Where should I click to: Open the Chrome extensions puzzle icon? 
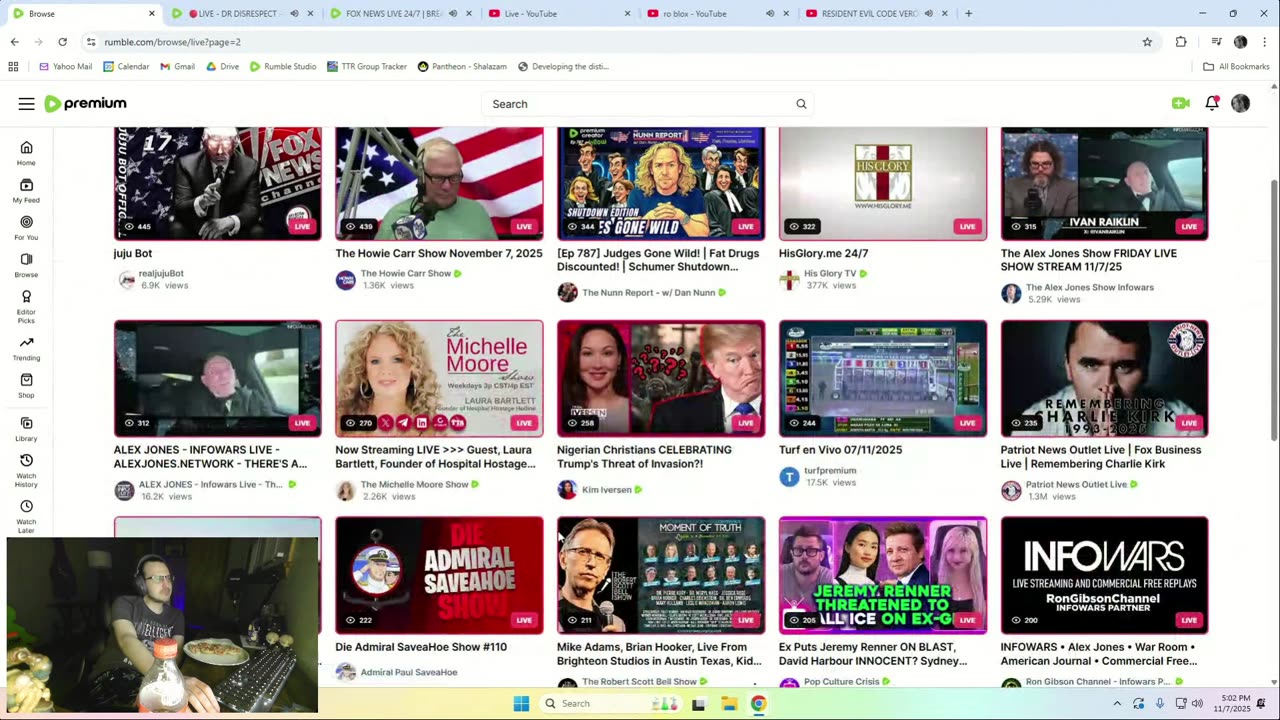coord(1181,42)
